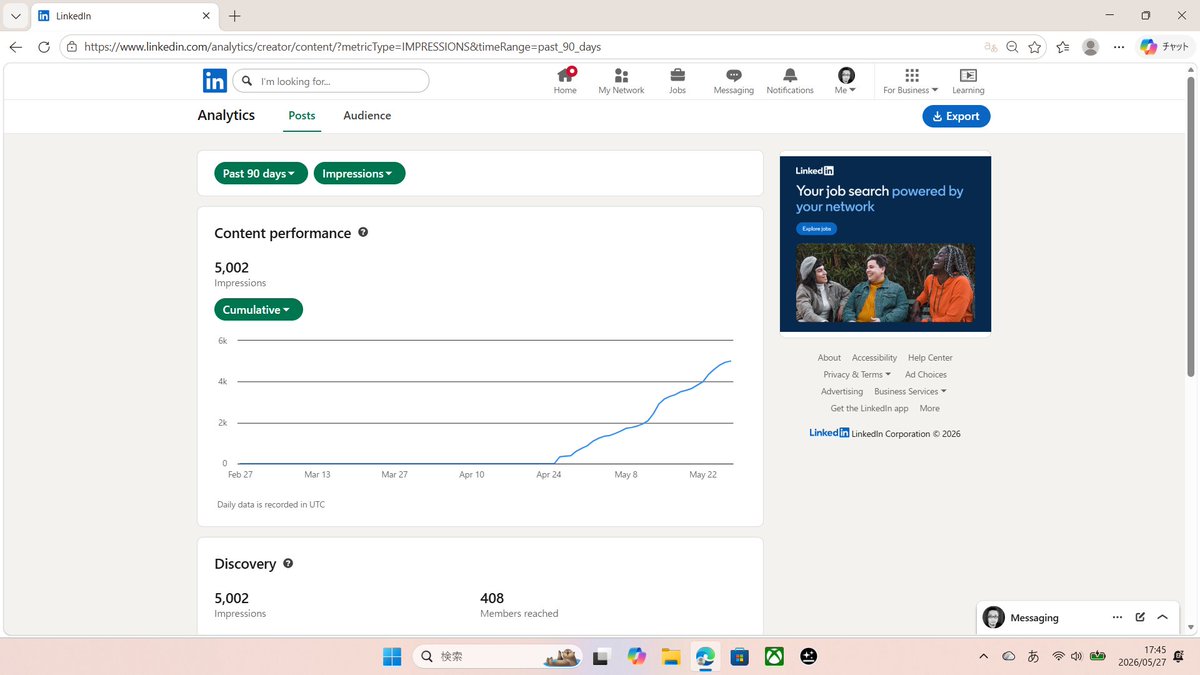1200x675 pixels.
Task: Switch to the Audience tab
Action: coord(367,115)
